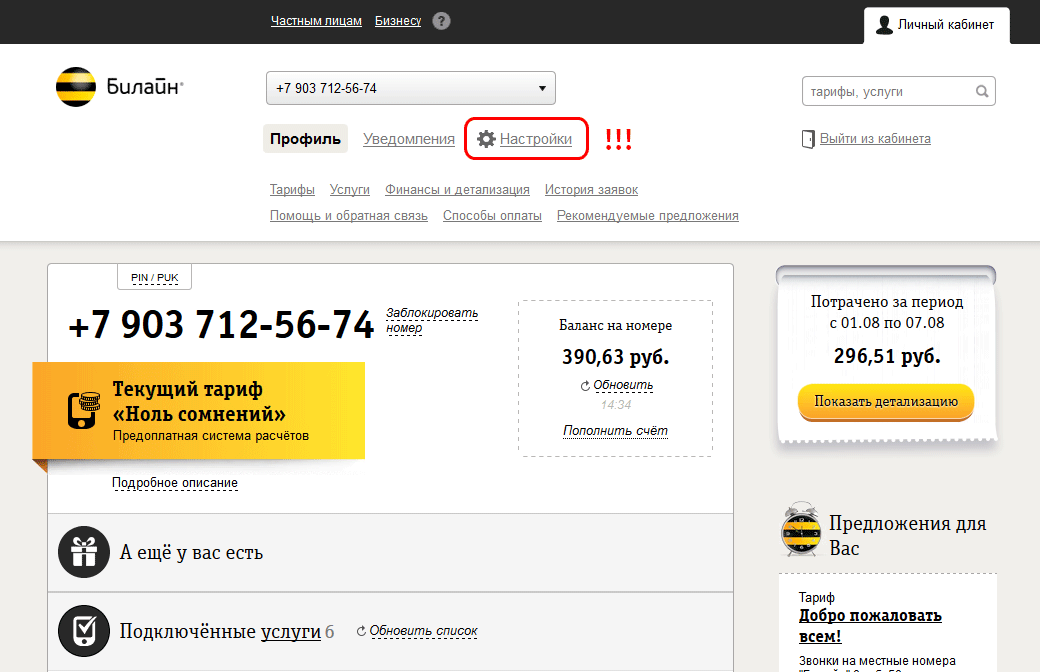Image resolution: width=1040 pixels, height=672 pixels.
Task: Click the Beeline striped ball logo
Action: [x=76, y=87]
